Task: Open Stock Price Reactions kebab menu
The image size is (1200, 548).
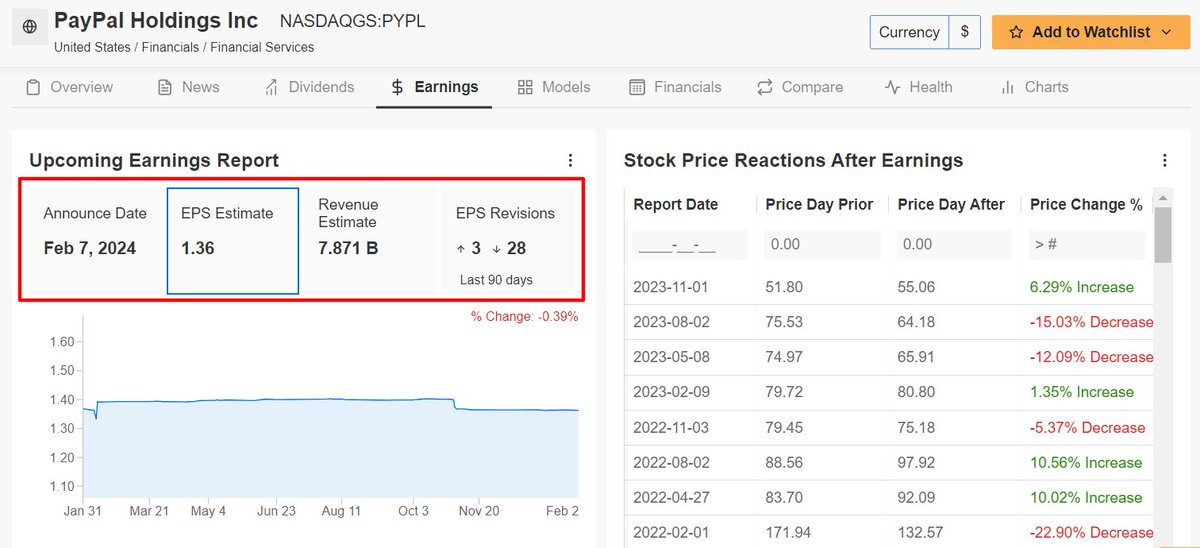Action: [1164, 160]
